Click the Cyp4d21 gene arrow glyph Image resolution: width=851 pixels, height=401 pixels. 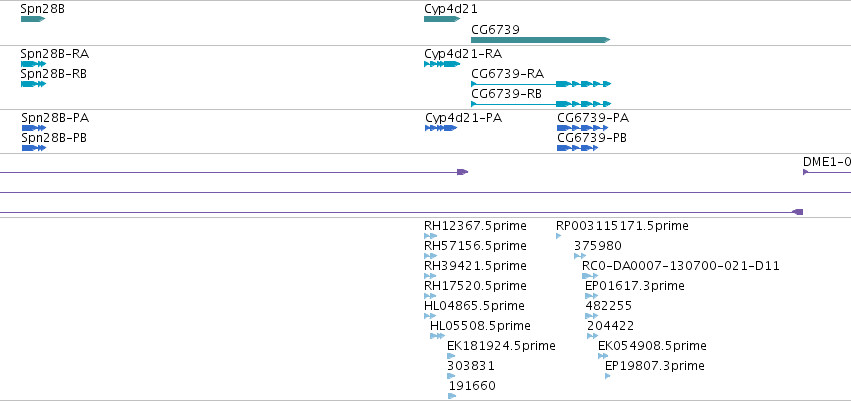click(x=442, y=19)
